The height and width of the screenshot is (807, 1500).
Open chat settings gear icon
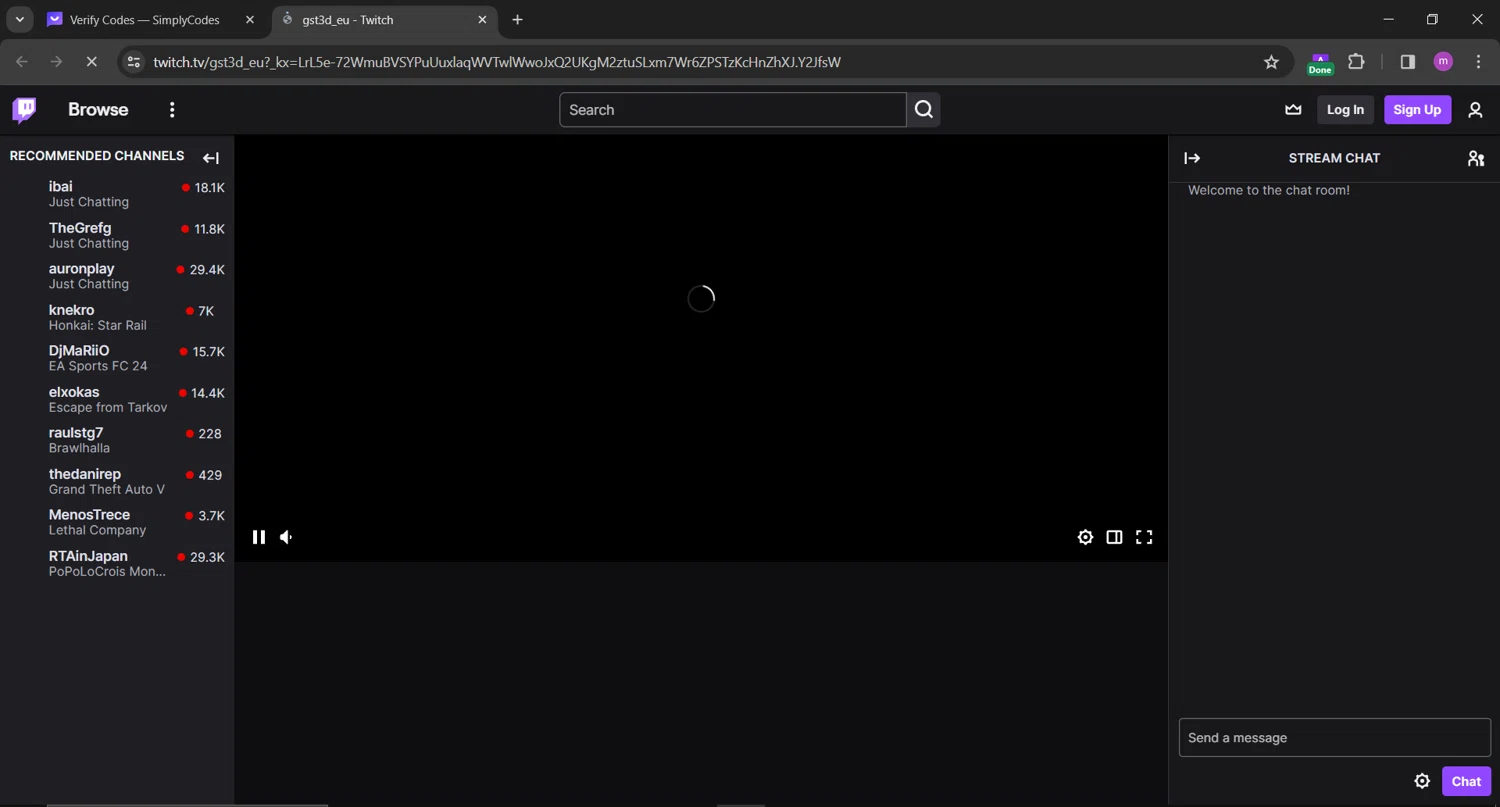click(1422, 781)
